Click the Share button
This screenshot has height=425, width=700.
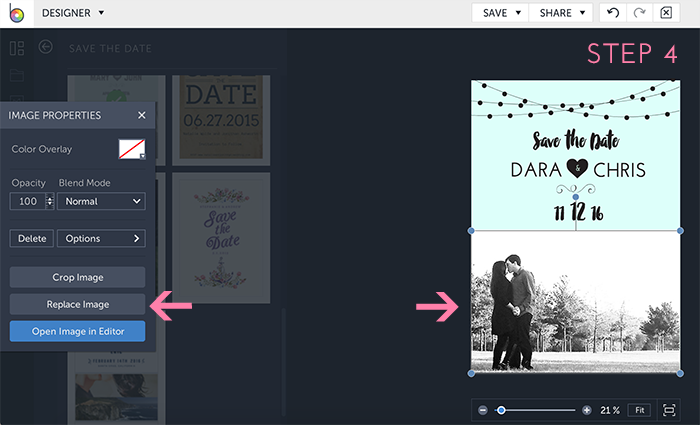click(x=555, y=13)
